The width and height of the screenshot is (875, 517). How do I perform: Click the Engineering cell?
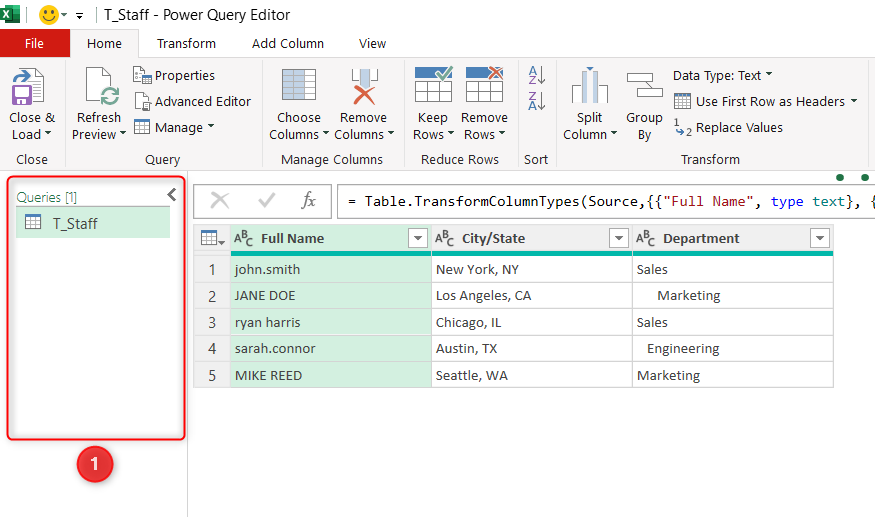coord(733,348)
